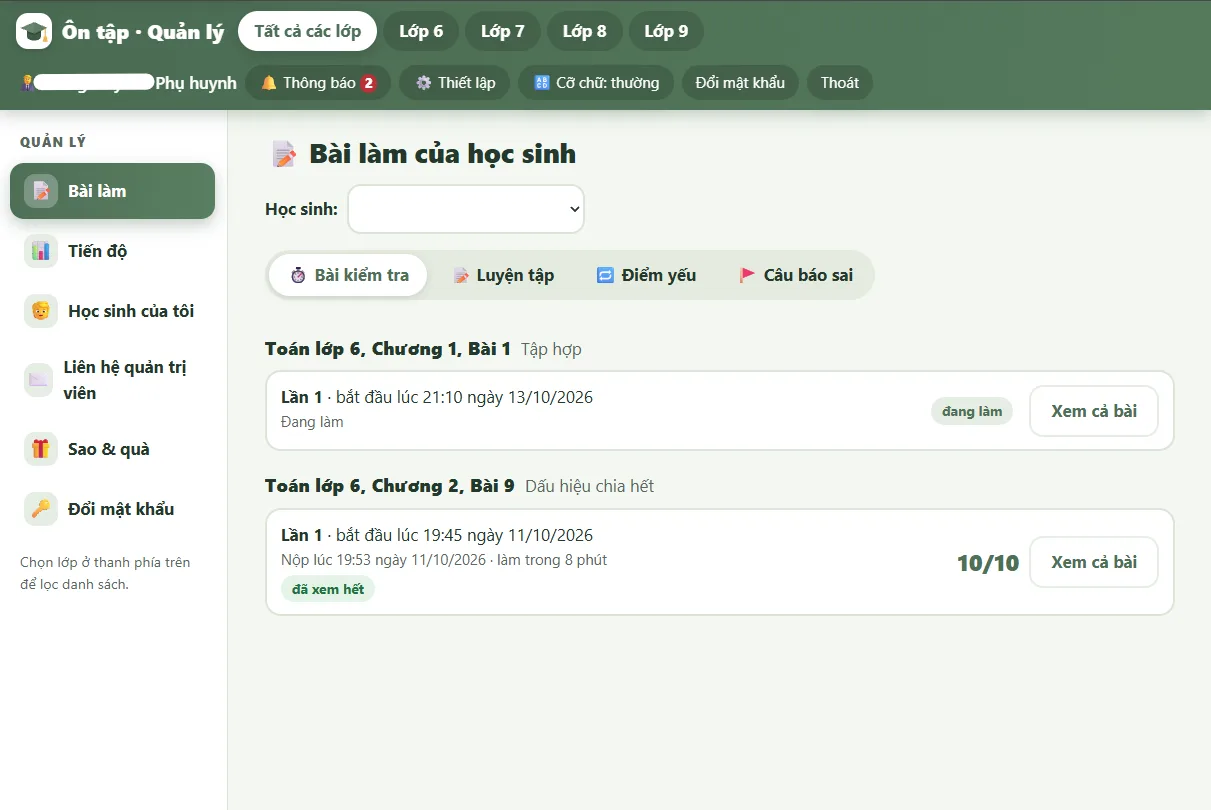The image size is (1211, 810).
Task: Filter by Lớp 9
Action: 666,31
